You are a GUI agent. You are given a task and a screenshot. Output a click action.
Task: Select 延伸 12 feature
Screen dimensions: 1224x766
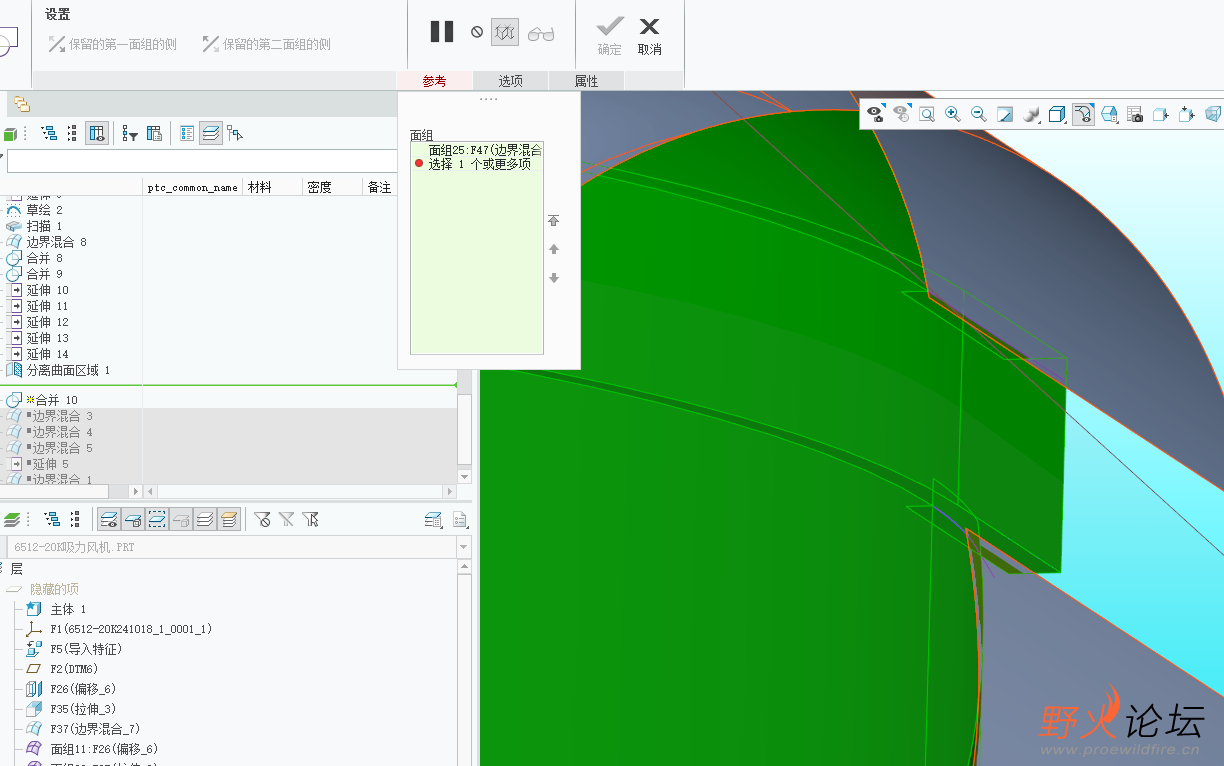pos(47,322)
